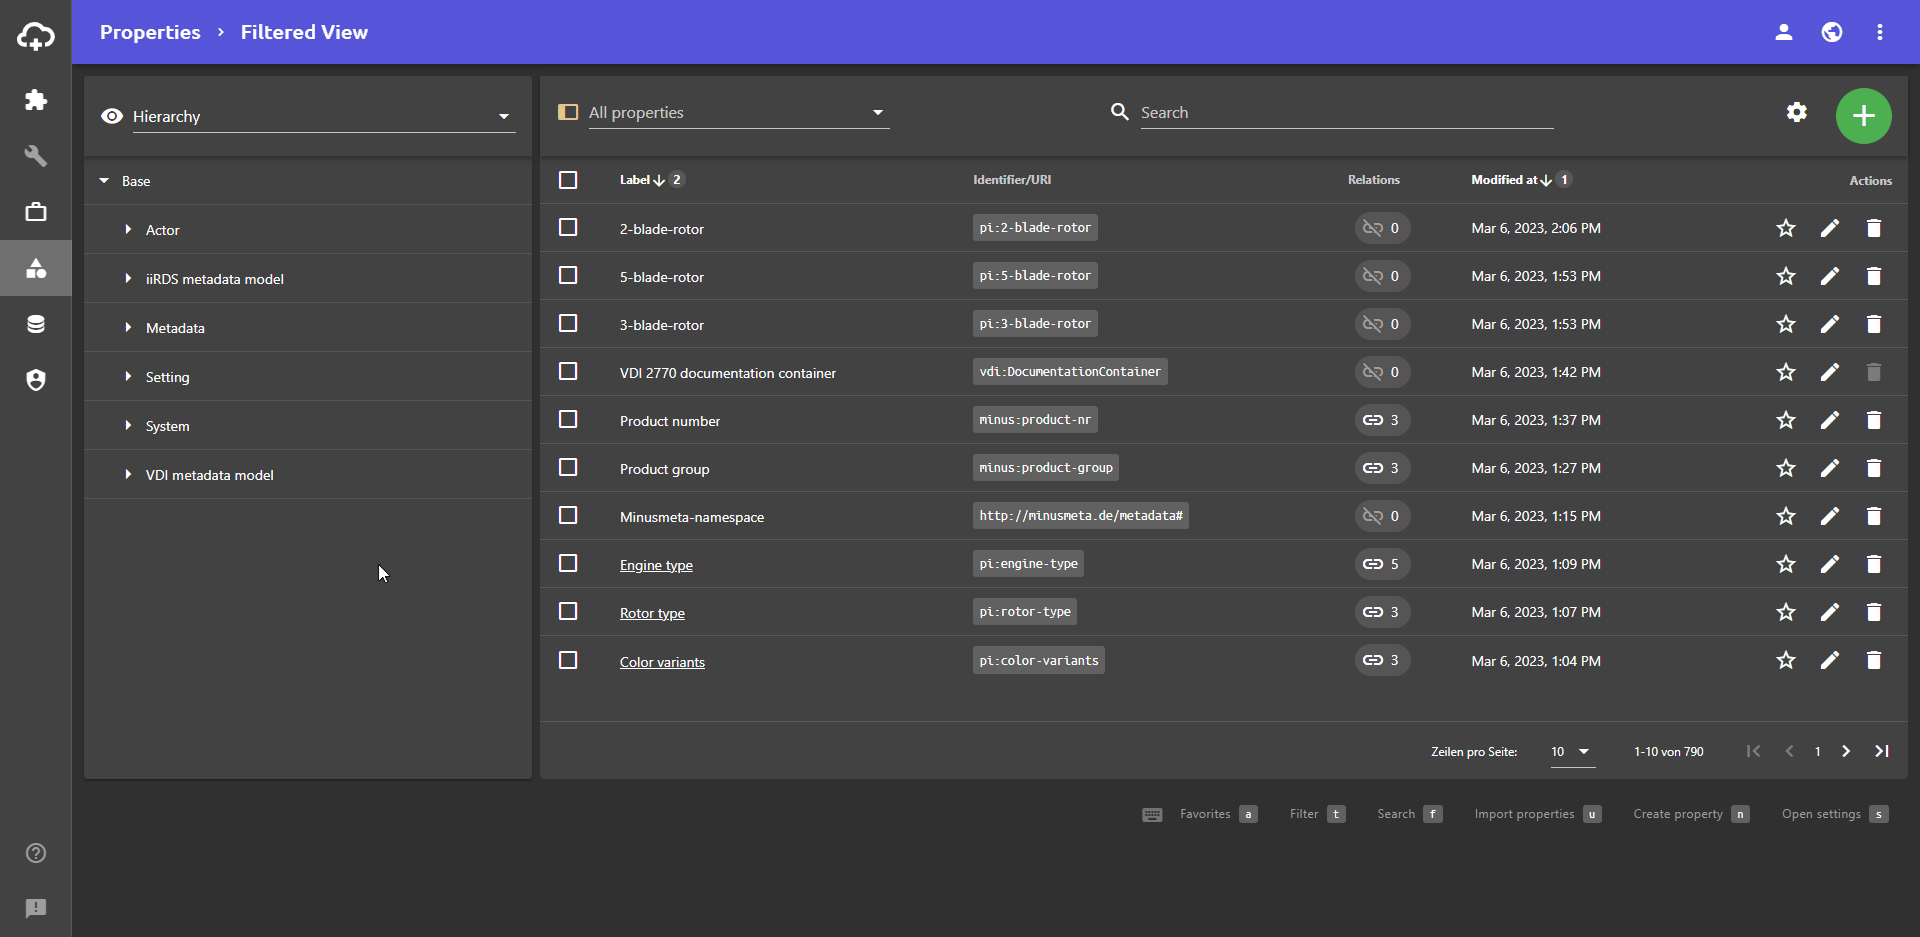The image size is (1920, 937).
Task: Sort by Modified at column header
Action: [1504, 180]
